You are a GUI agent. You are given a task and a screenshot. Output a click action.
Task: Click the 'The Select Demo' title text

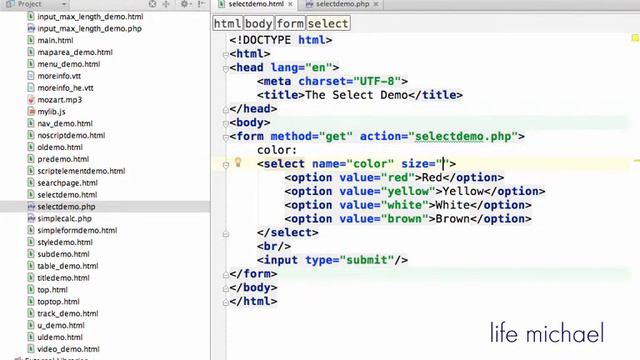tap(356, 95)
